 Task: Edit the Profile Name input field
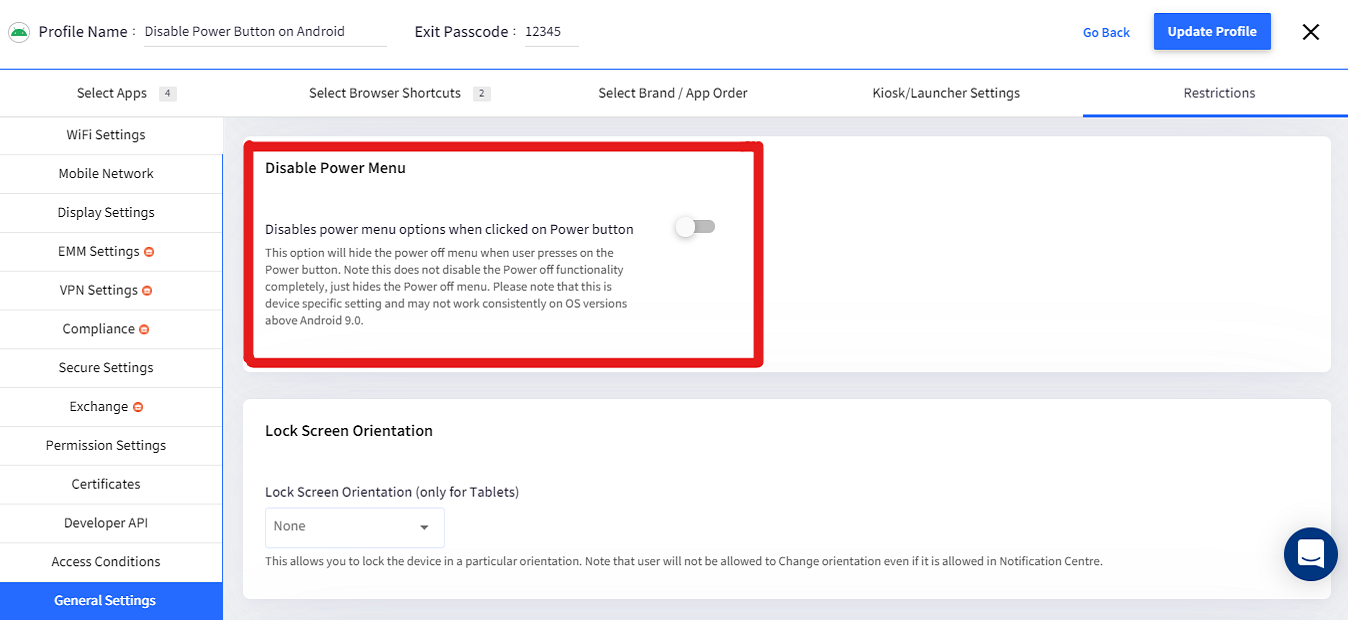264,32
